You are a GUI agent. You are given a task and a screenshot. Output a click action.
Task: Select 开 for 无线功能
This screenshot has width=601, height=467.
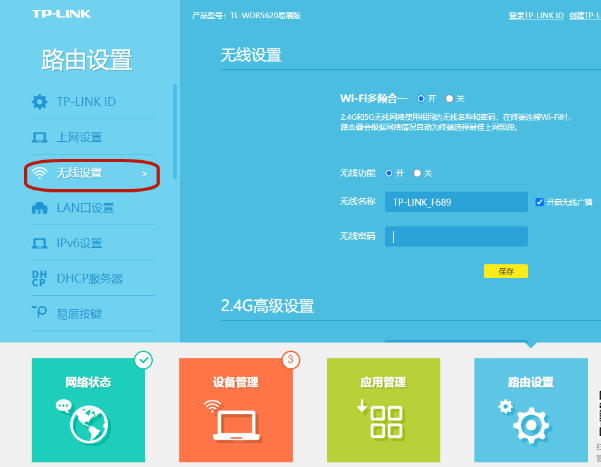(389, 173)
